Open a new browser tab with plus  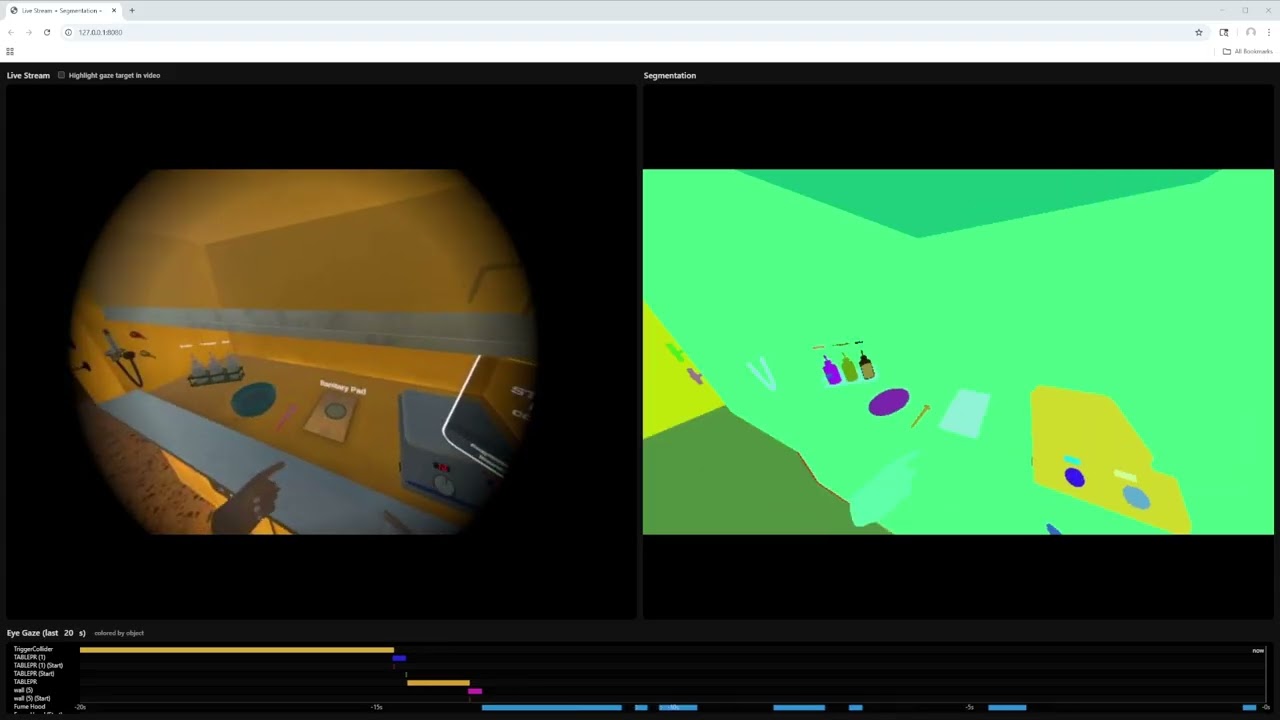click(x=131, y=10)
